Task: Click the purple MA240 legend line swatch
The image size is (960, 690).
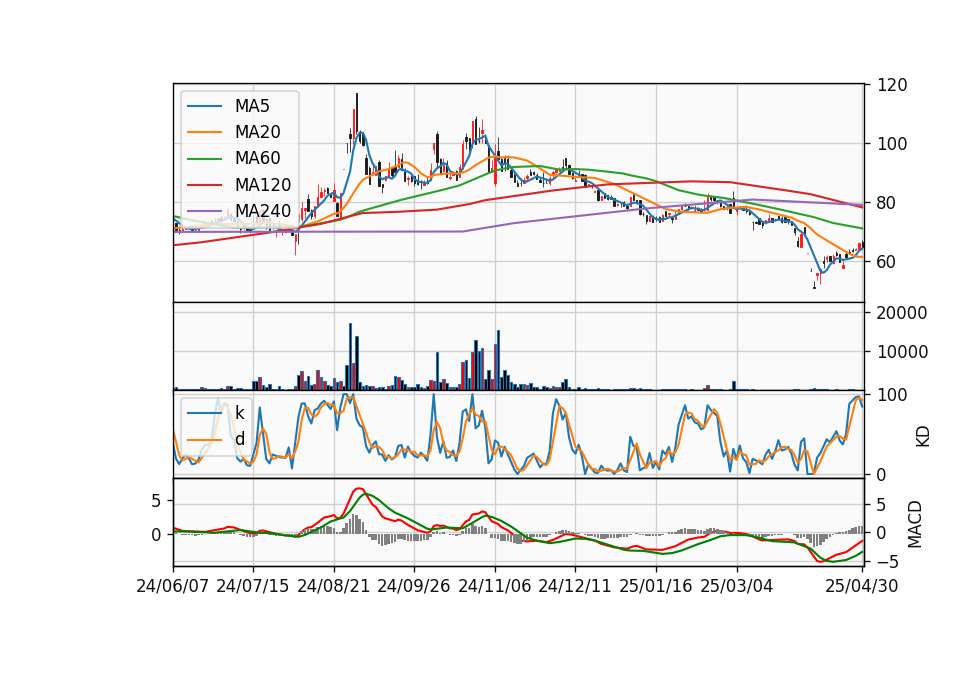Action: click(x=204, y=211)
